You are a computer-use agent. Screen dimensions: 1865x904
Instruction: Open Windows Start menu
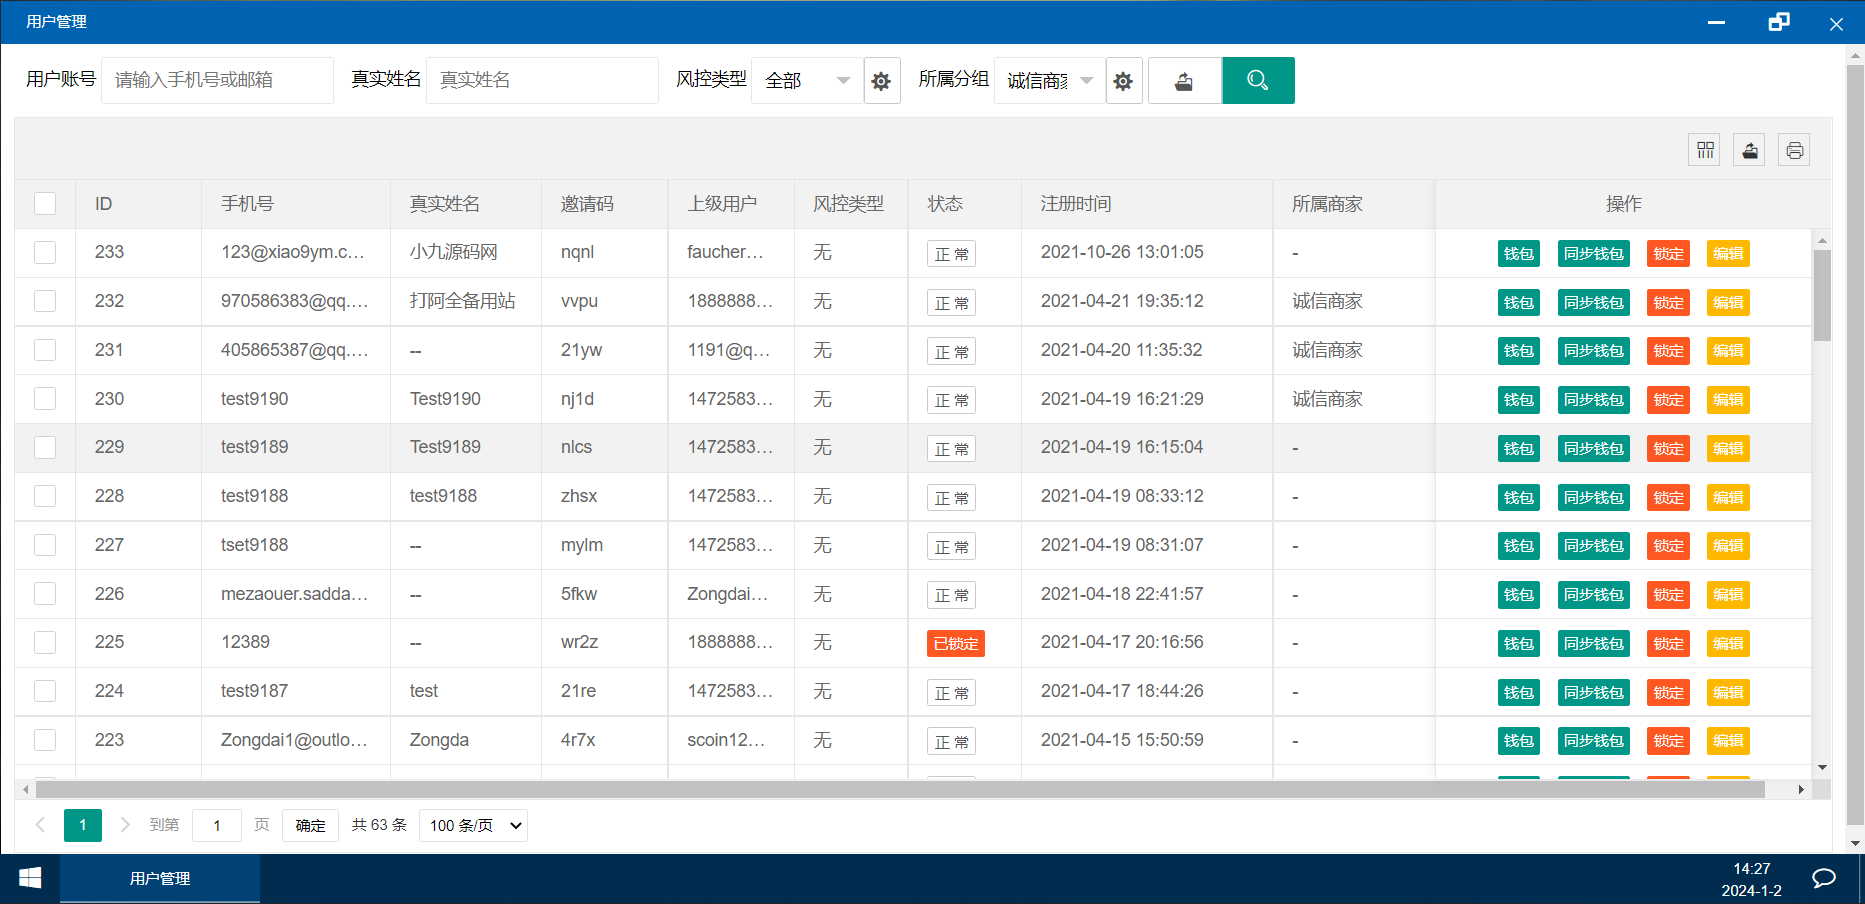pyautogui.click(x=30, y=878)
